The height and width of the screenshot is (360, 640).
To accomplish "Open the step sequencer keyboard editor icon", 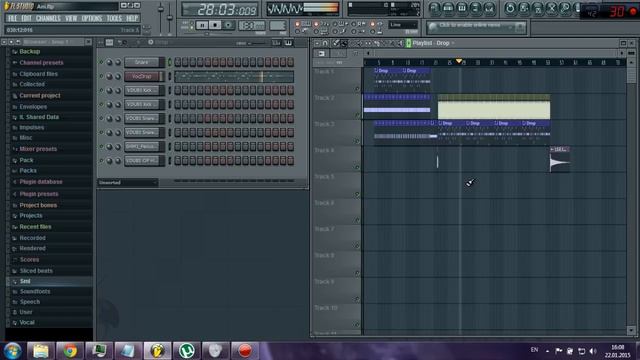I will [x=288, y=42].
